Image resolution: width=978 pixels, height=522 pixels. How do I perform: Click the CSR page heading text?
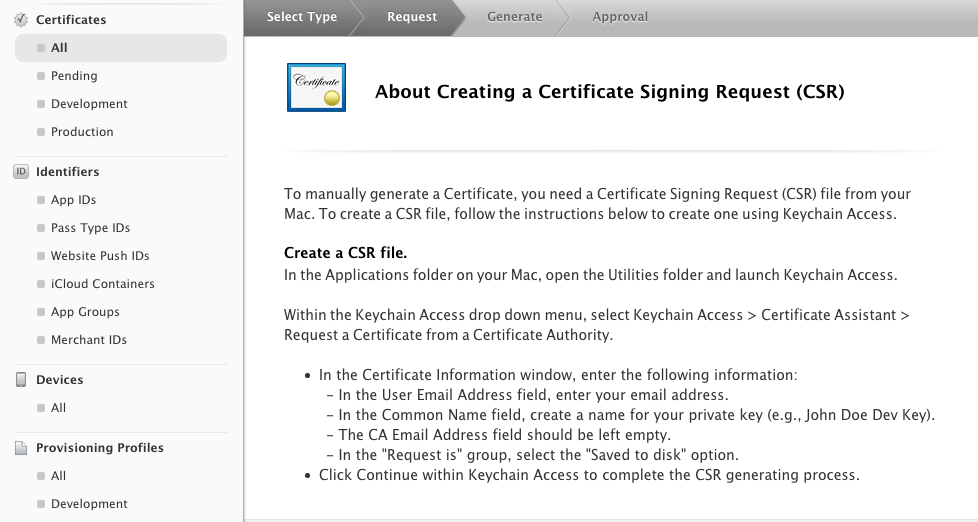[609, 92]
